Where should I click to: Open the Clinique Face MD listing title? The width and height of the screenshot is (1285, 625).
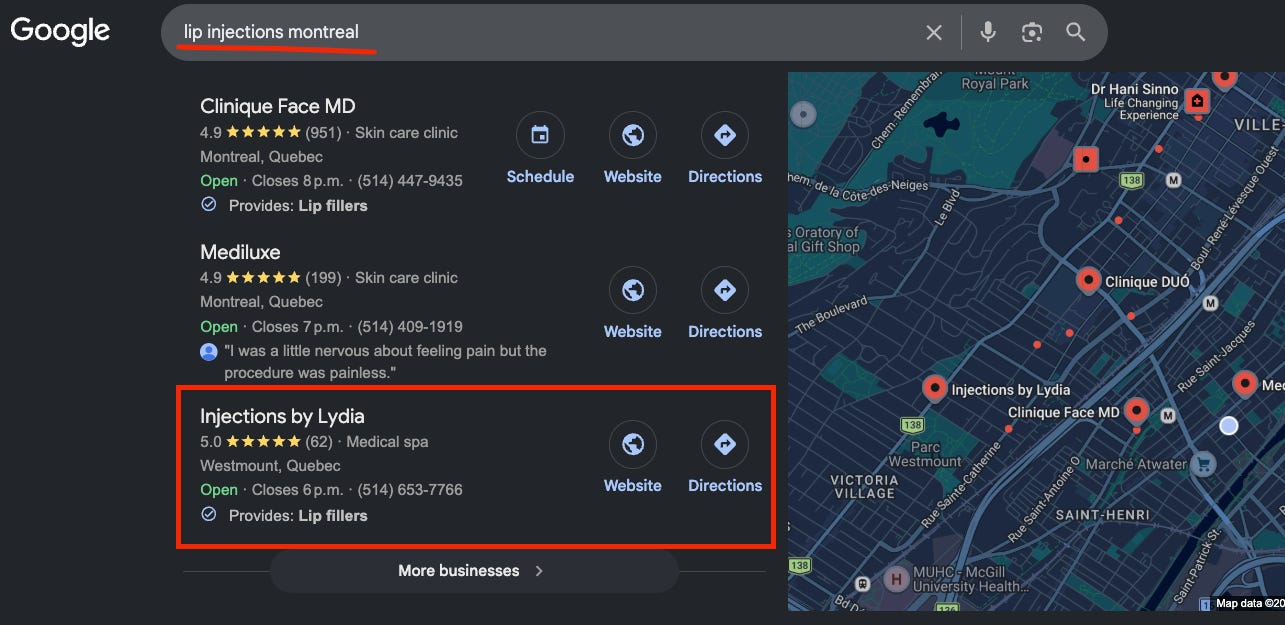(x=278, y=106)
